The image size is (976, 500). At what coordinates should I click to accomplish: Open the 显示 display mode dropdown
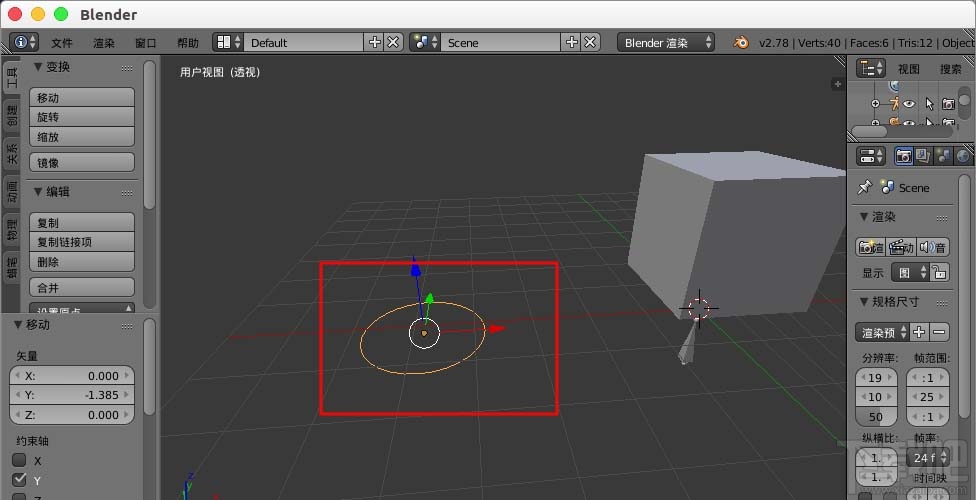point(911,272)
